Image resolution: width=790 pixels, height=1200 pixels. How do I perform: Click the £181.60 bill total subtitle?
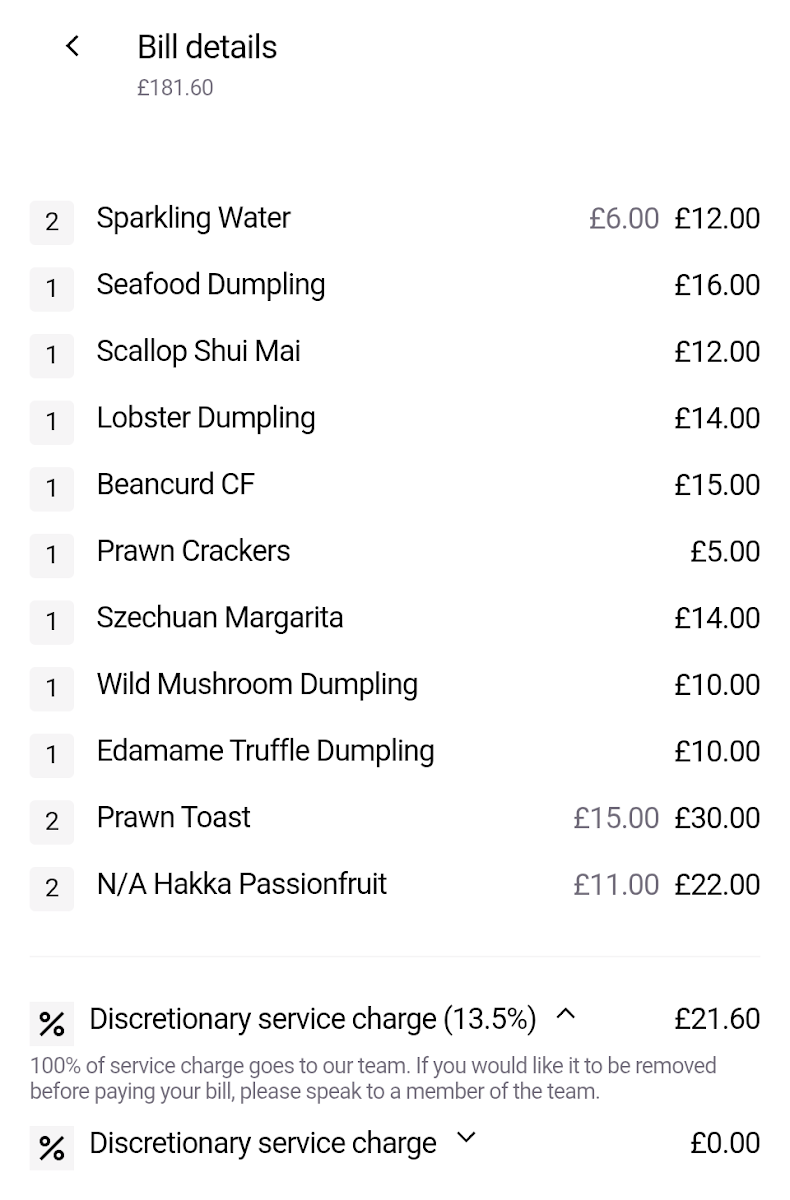tap(175, 88)
